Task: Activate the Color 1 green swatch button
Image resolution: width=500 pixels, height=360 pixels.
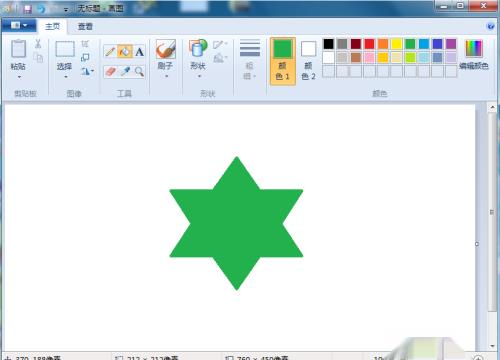Action: (283, 61)
